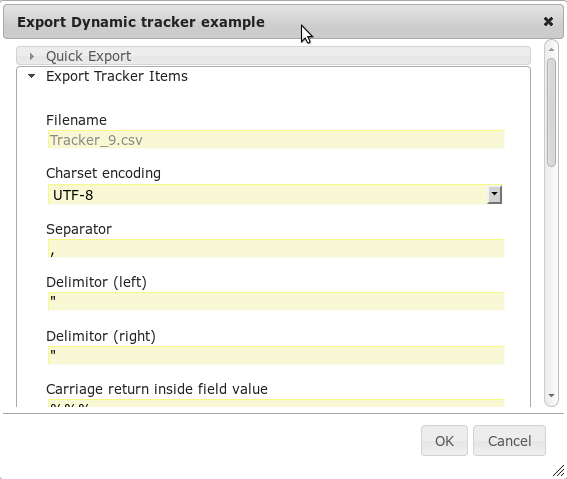Click the vertical scrollbar thumb
This screenshot has height=479, width=567.
pos(551,112)
